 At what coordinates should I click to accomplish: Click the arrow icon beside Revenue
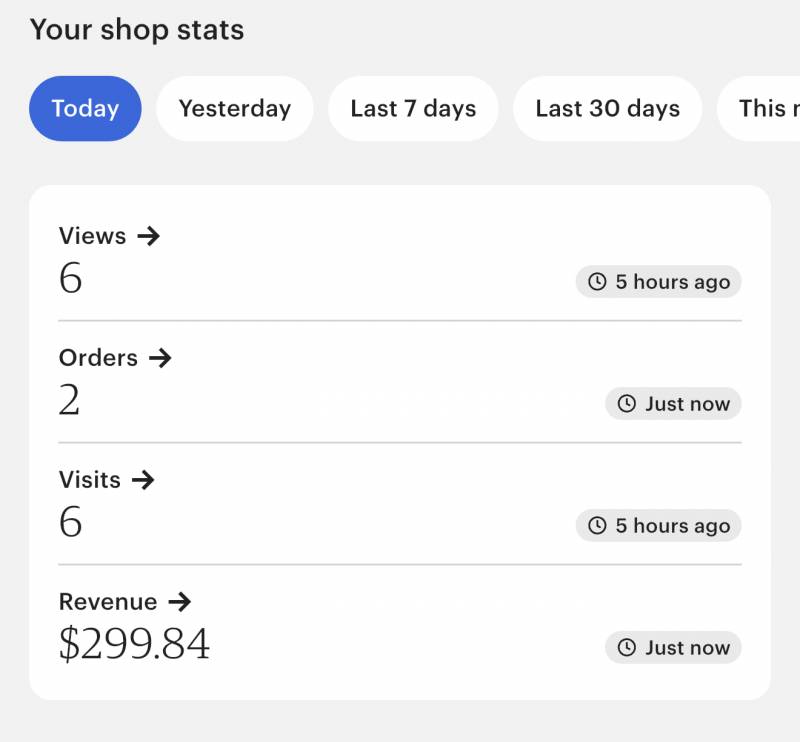[x=180, y=602]
